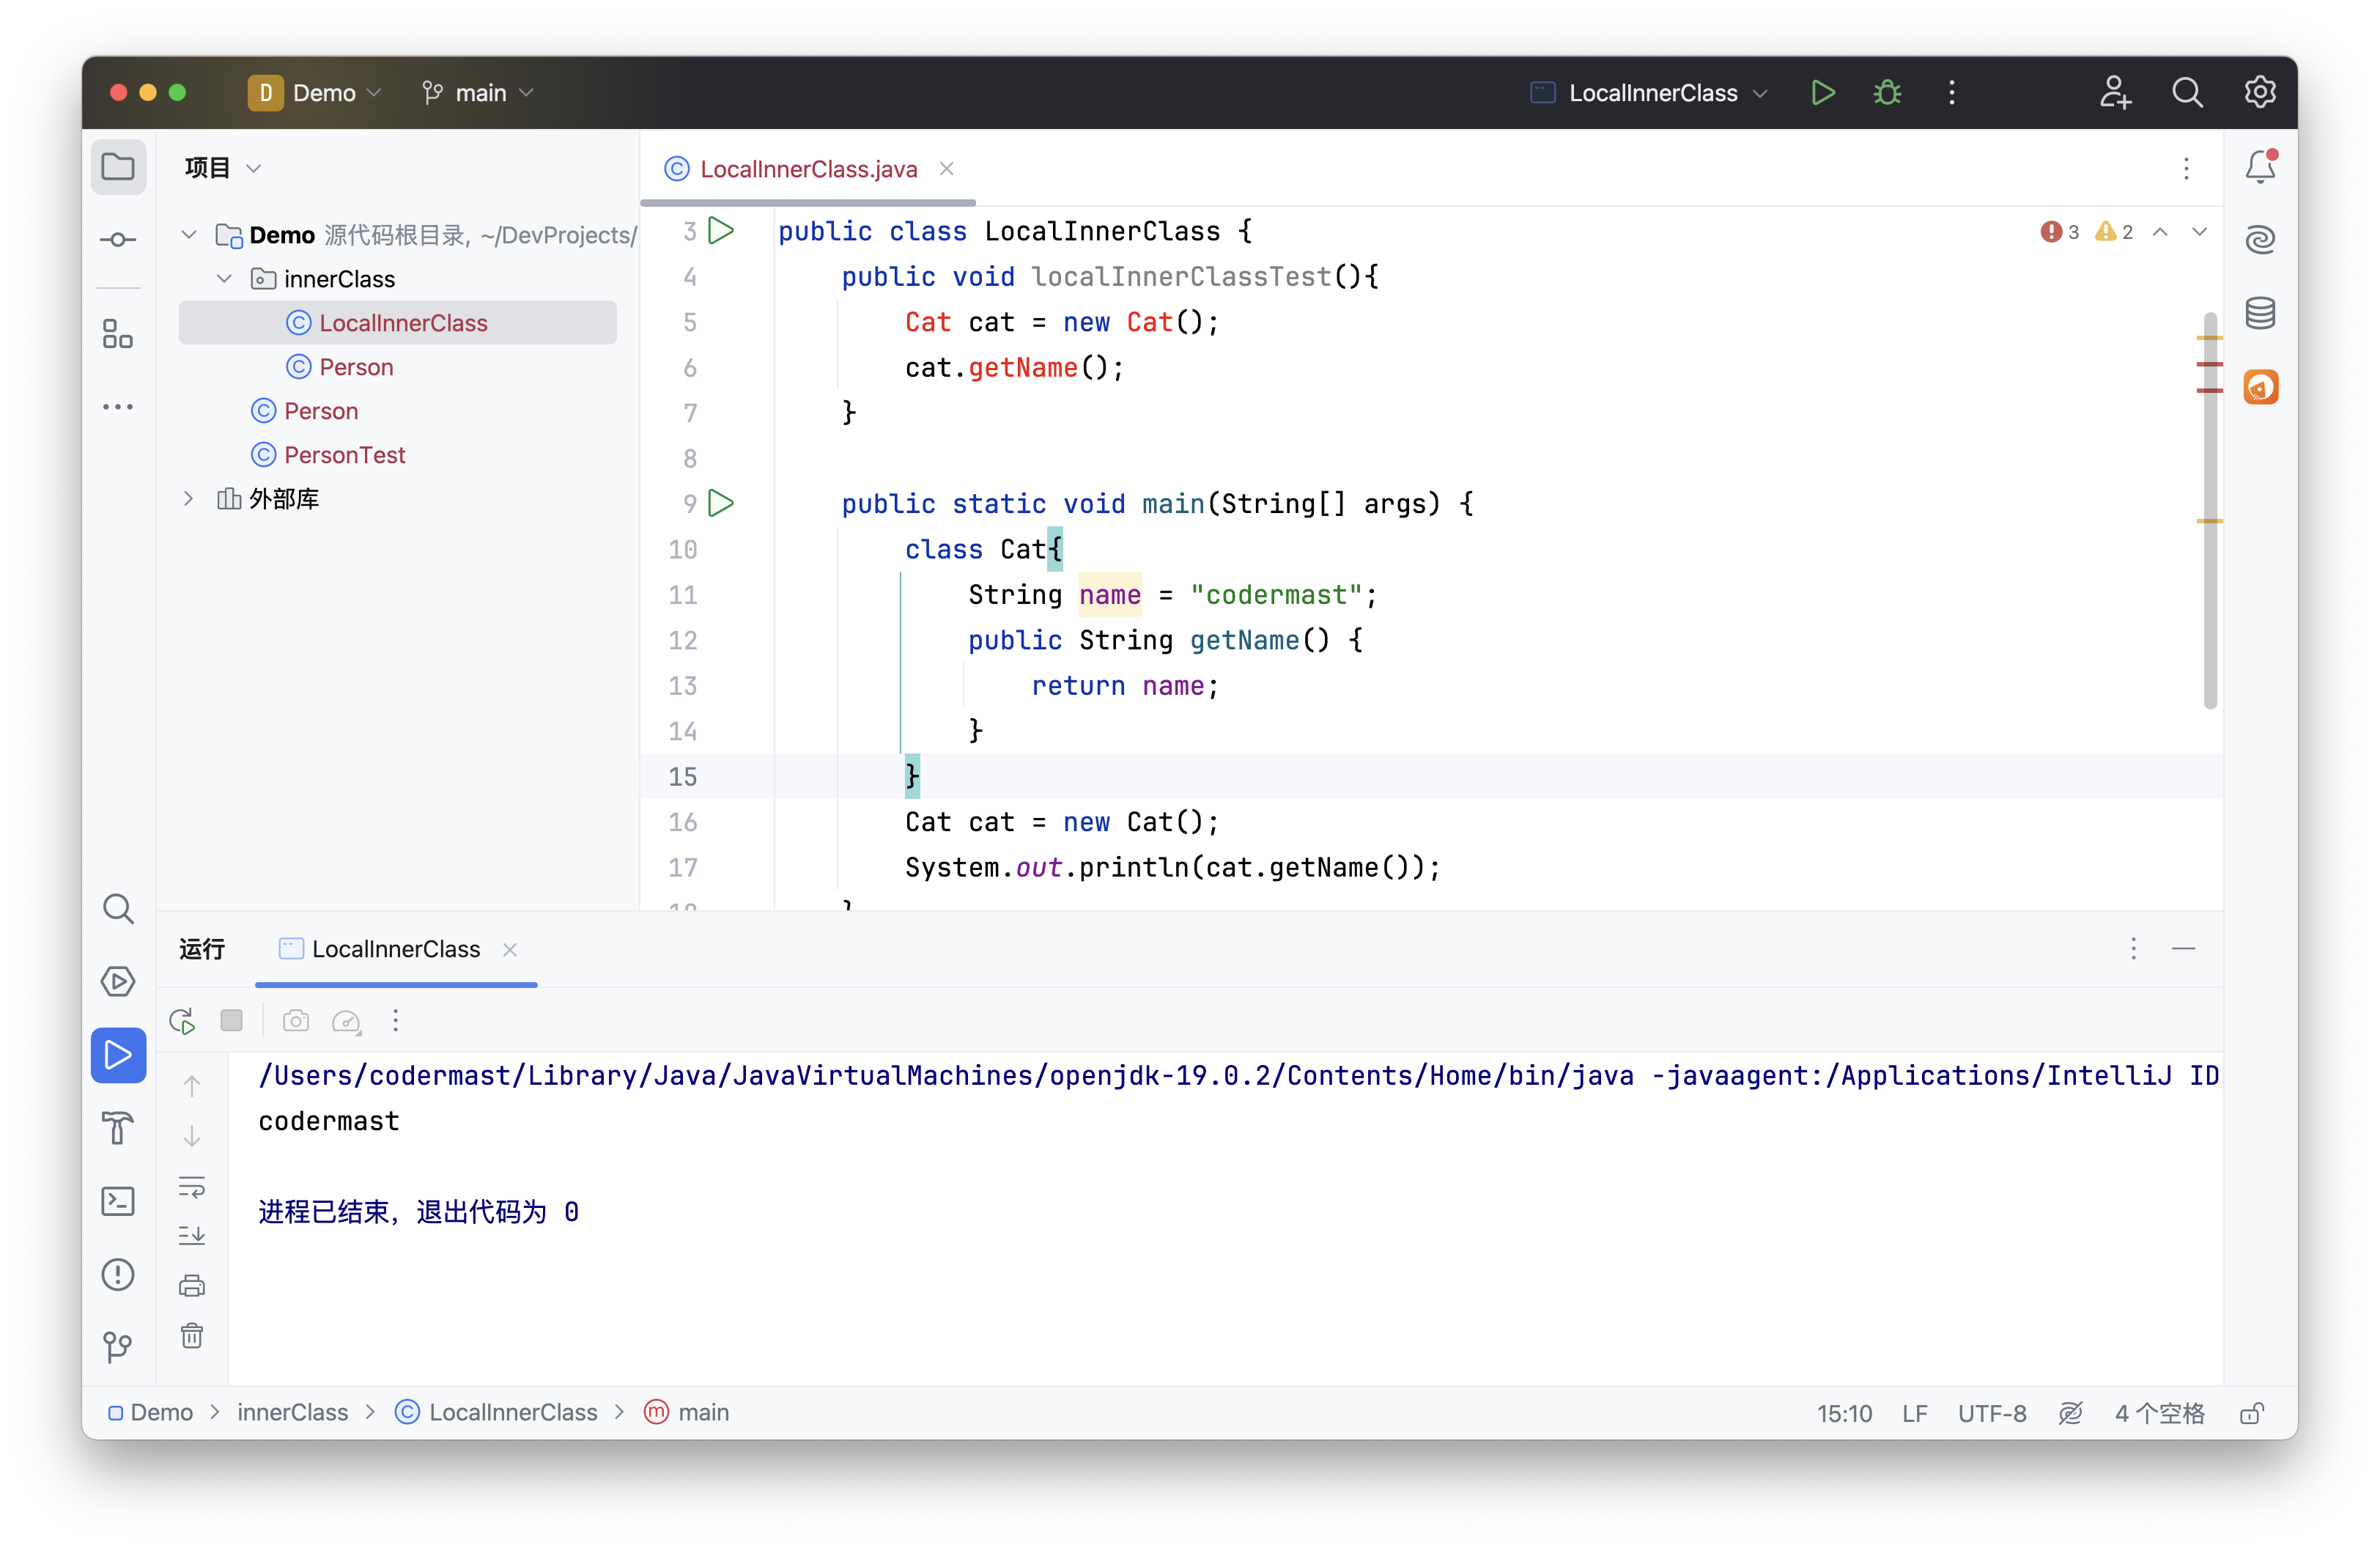2380x1548 pixels.
Task: Move down the stack trace arrow
Action: tap(191, 1136)
